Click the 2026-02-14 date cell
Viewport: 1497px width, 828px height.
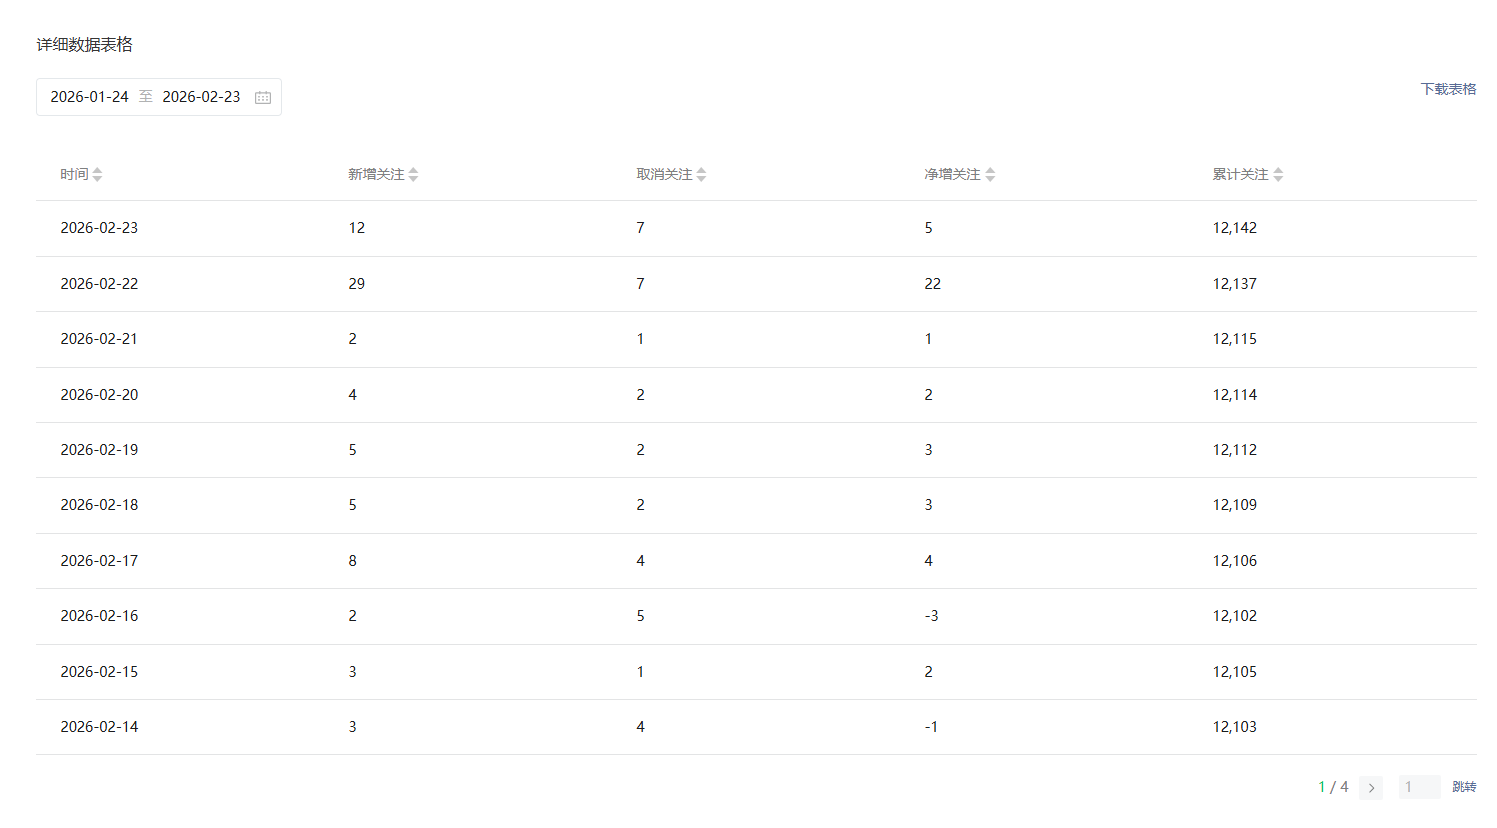(99, 727)
